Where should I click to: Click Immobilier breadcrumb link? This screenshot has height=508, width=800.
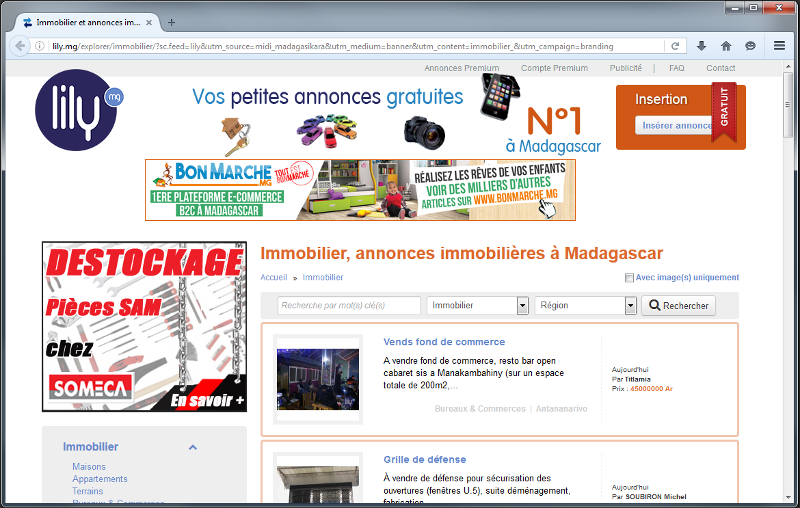point(323,277)
